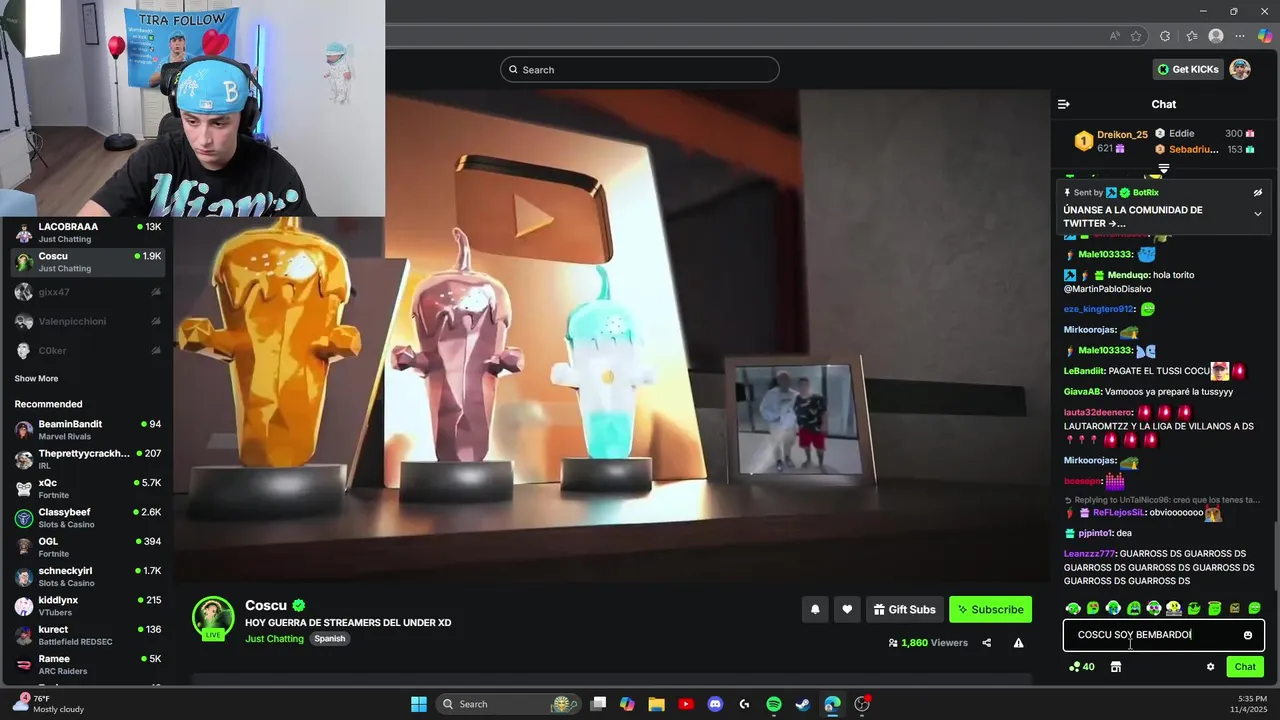This screenshot has width=1280, height=720.
Task: Open browser profile account icon
Action: pos(1216,36)
